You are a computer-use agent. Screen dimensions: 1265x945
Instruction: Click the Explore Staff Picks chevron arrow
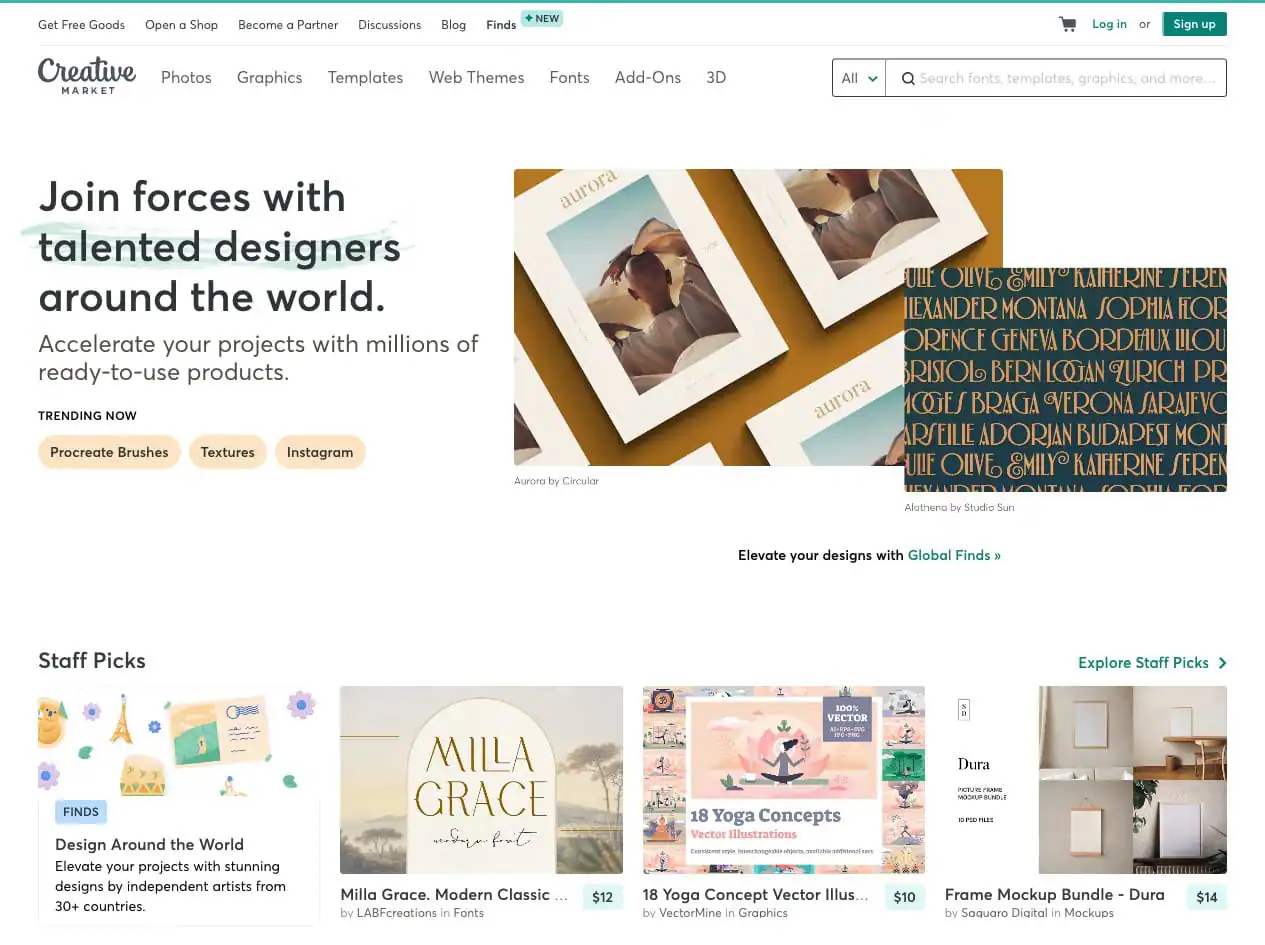(1222, 663)
